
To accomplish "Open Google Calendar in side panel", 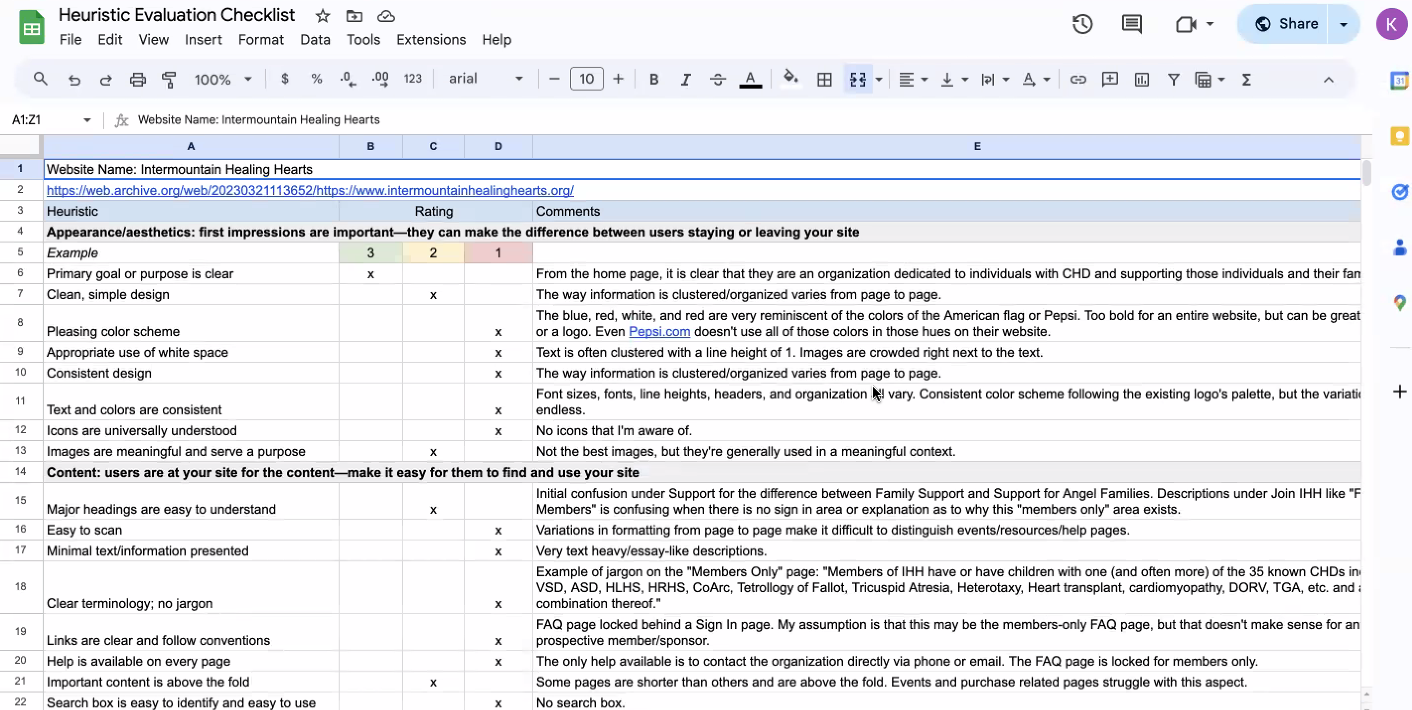I will tap(1399, 81).
